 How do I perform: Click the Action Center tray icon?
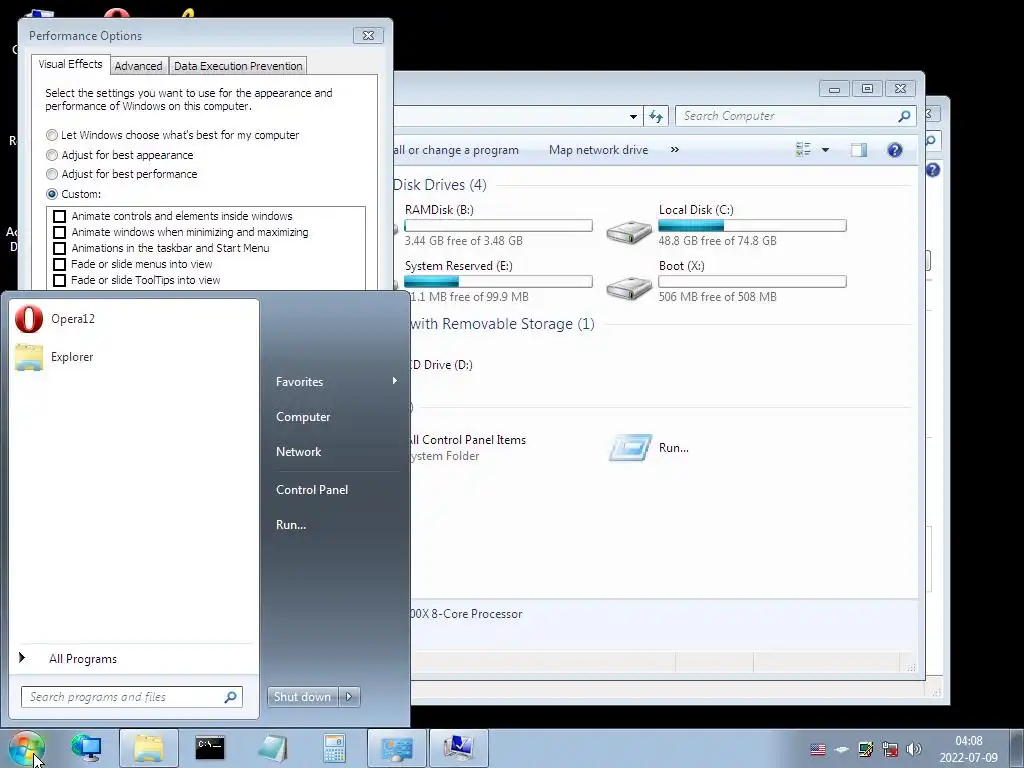pyautogui.click(x=866, y=749)
